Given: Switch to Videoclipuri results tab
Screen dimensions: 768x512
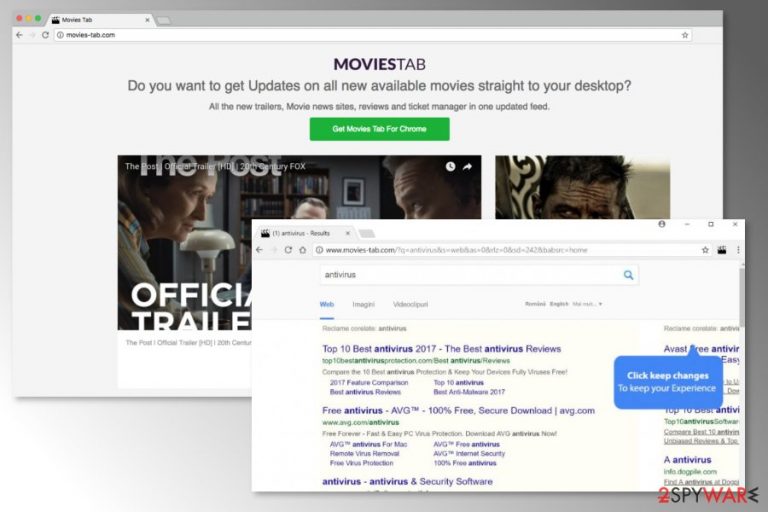Looking at the screenshot, I should [x=410, y=304].
